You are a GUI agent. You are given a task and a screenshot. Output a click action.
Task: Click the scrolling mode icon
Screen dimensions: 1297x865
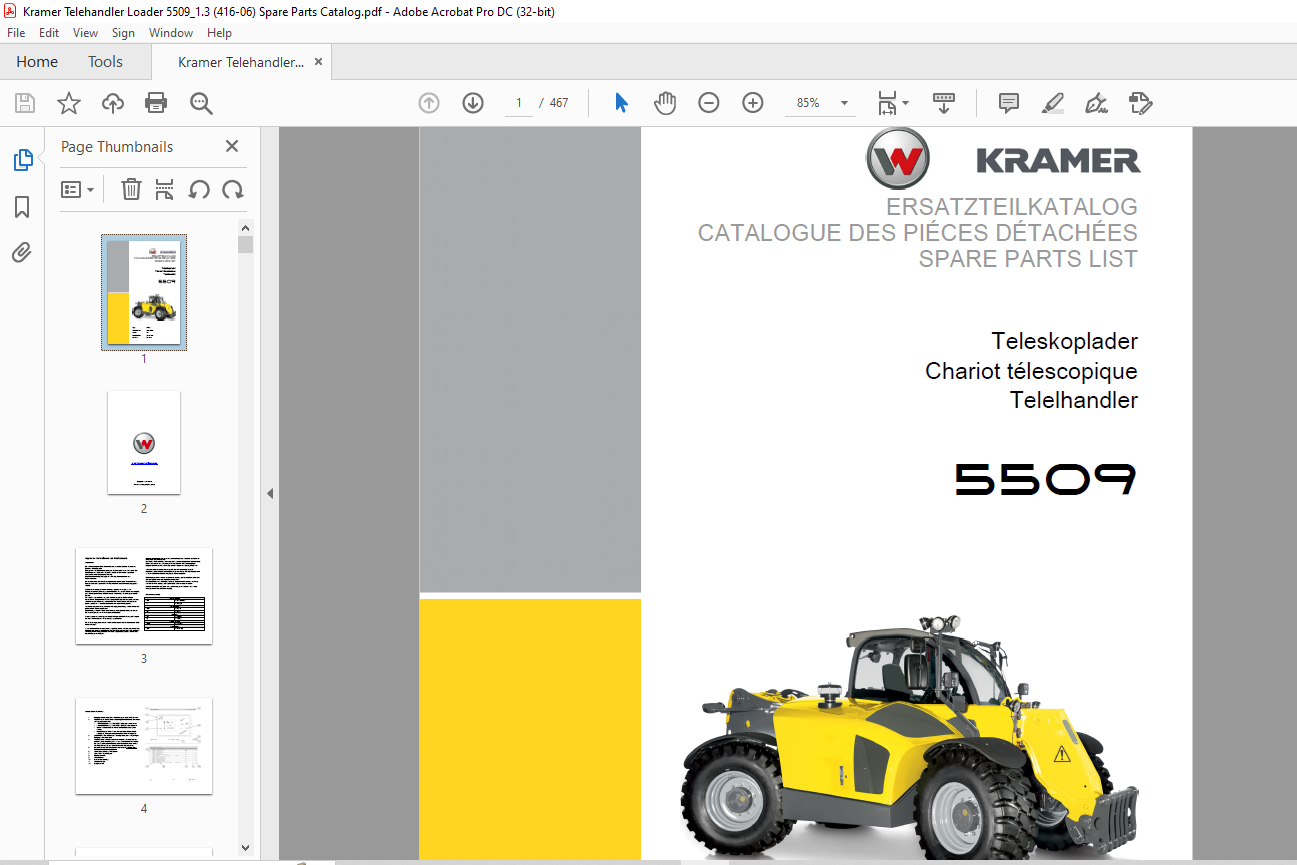(944, 103)
